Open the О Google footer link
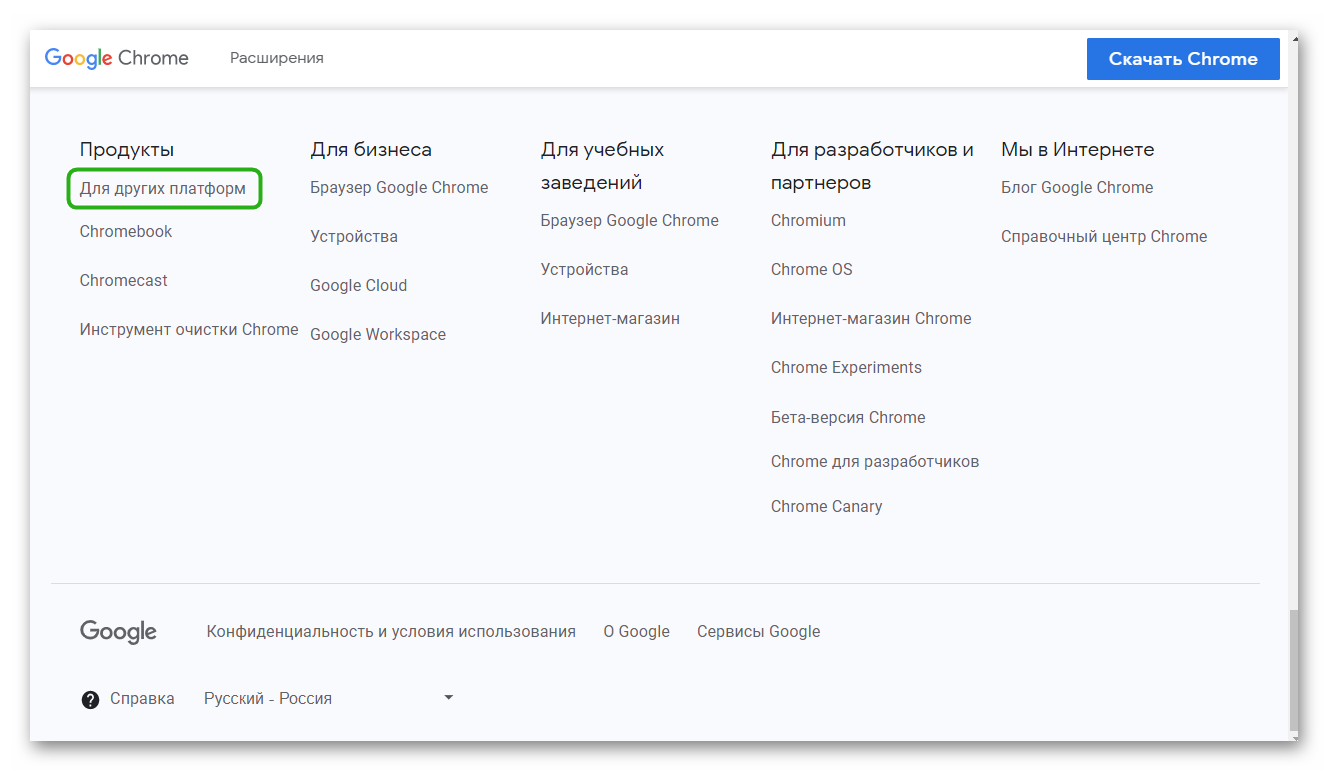Viewport: 1328px width, 773px height. click(637, 631)
